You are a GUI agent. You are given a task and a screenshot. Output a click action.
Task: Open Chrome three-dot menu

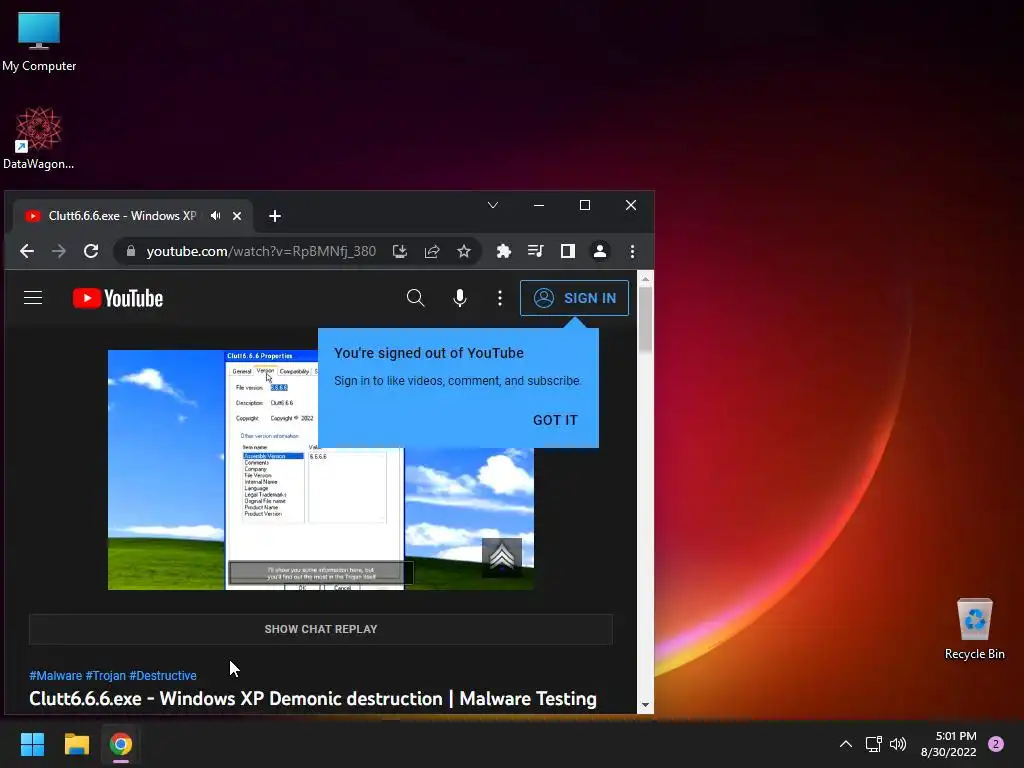(632, 251)
